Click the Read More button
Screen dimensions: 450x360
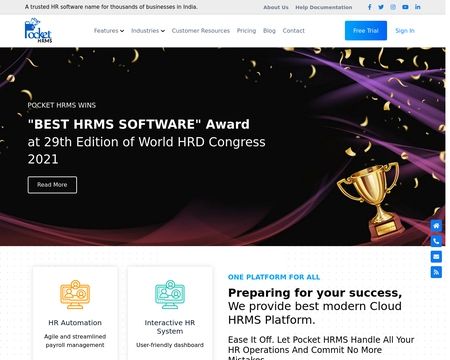click(52, 185)
